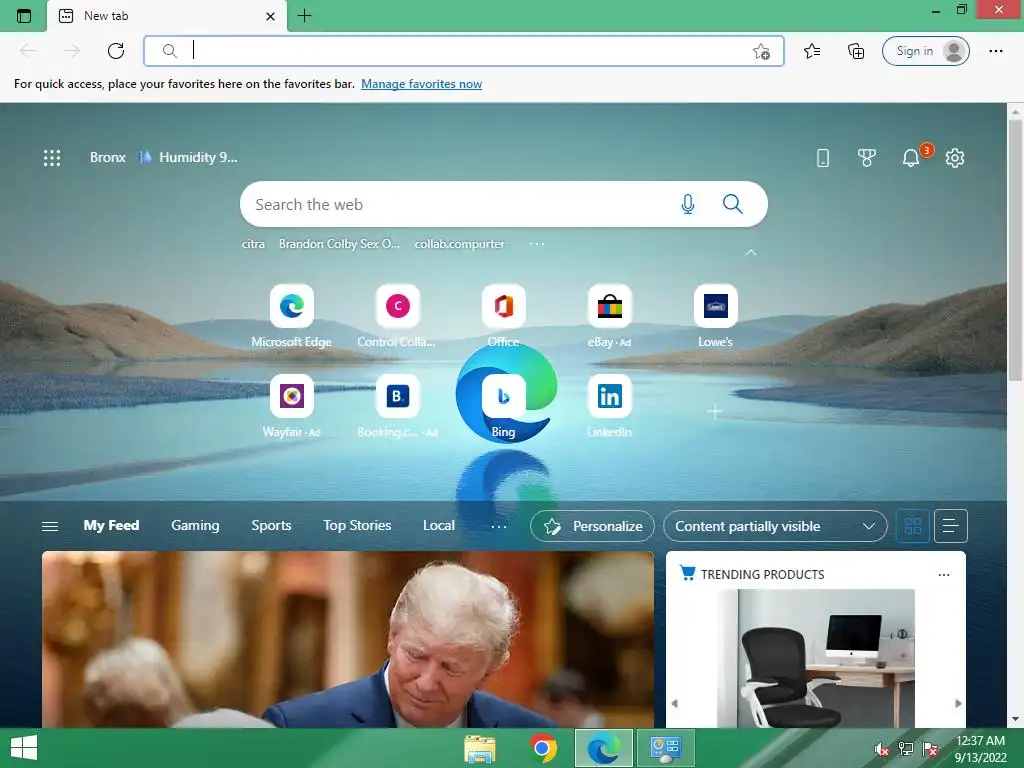Click the Humidity weather info
1024x768 pixels.
188,157
